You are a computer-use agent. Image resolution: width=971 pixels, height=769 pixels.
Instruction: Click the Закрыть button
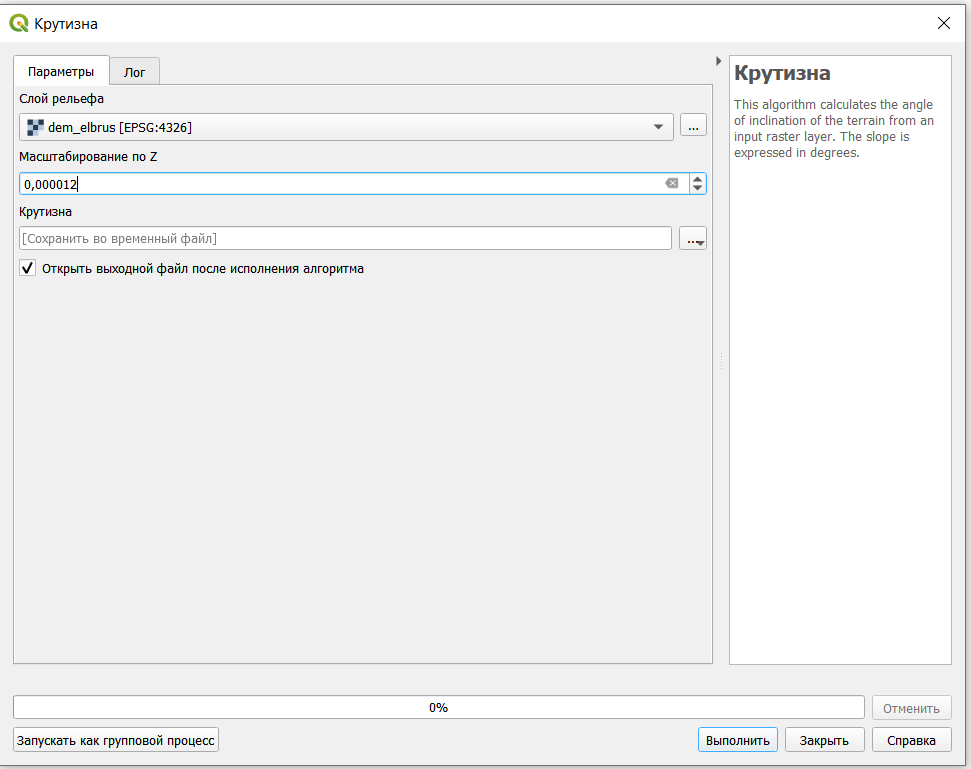coord(824,740)
